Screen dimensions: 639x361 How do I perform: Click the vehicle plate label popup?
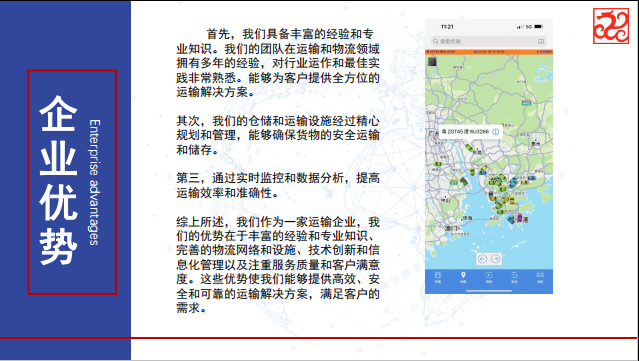[470, 132]
